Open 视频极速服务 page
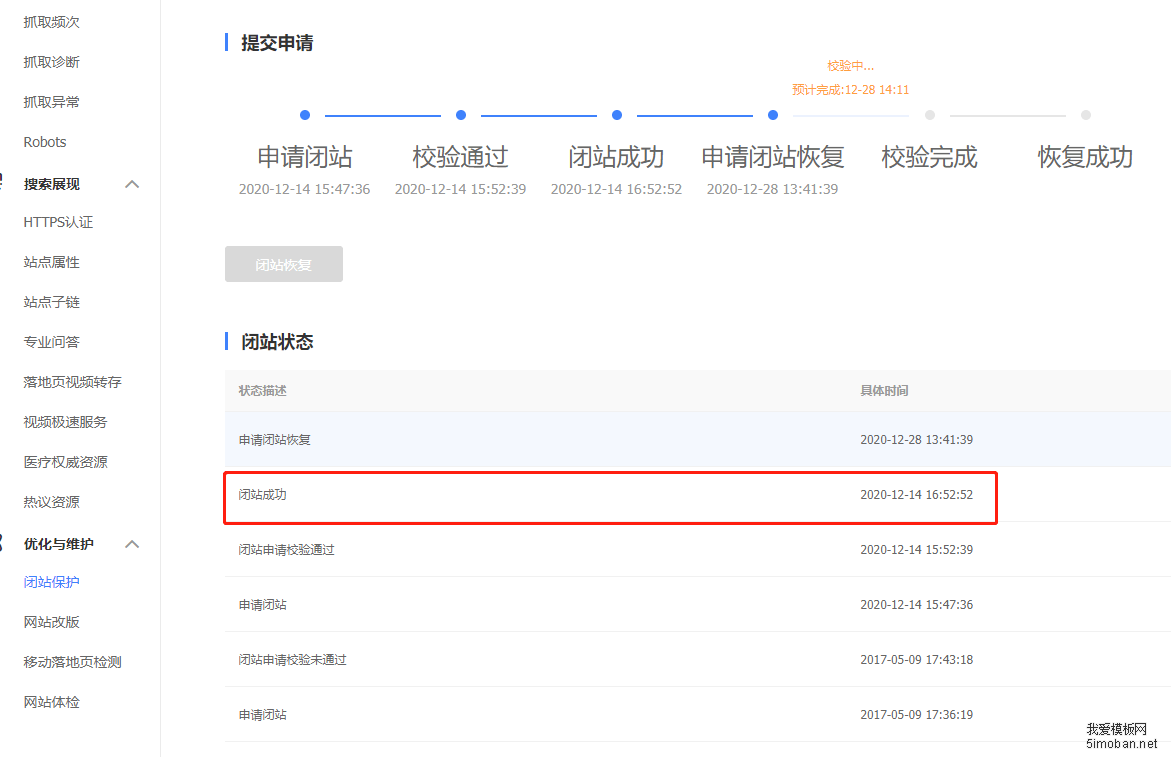Screen dimensions: 1171x757 pos(65,422)
